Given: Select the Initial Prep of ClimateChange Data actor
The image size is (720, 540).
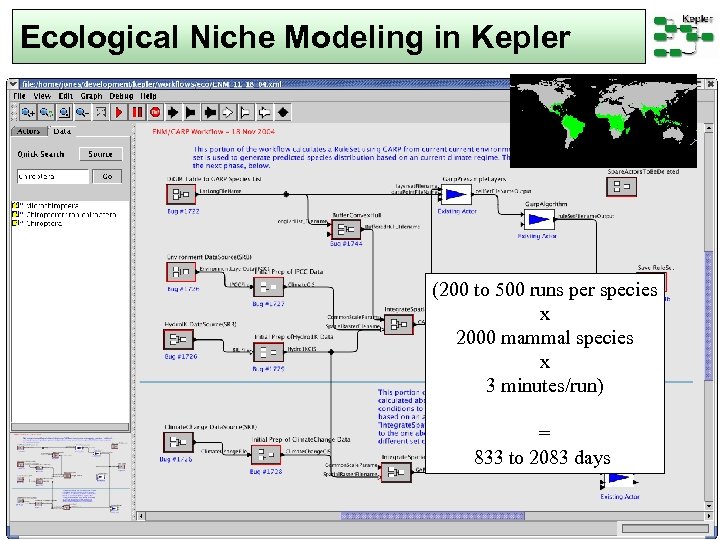Looking at the screenshot, I should point(266,455).
